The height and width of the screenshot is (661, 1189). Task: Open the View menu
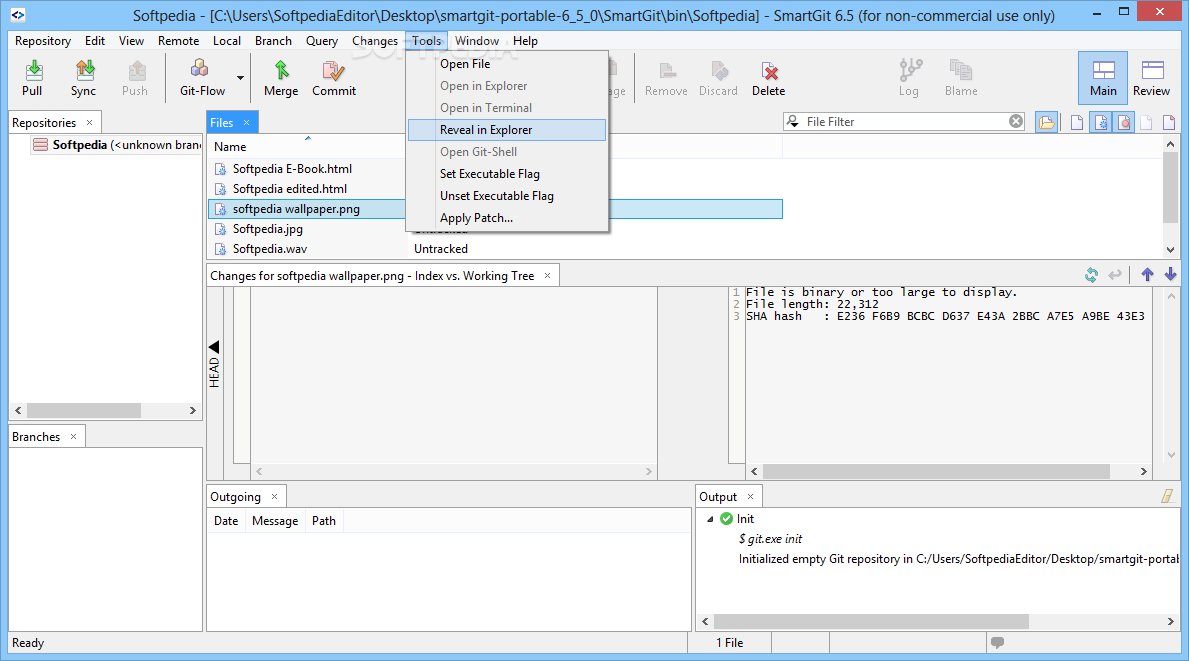tap(131, 41)
